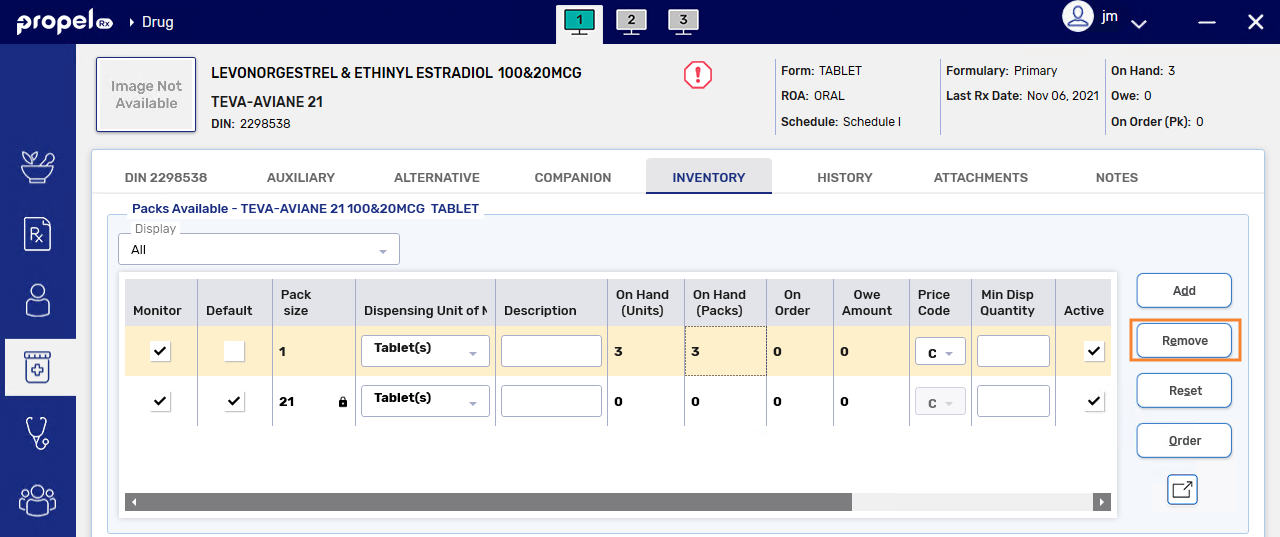The width and height of the screenshot is (1280, 537).
Task: Open Dispensing Unit dropdown for pack 21
Action: point(425,400)
